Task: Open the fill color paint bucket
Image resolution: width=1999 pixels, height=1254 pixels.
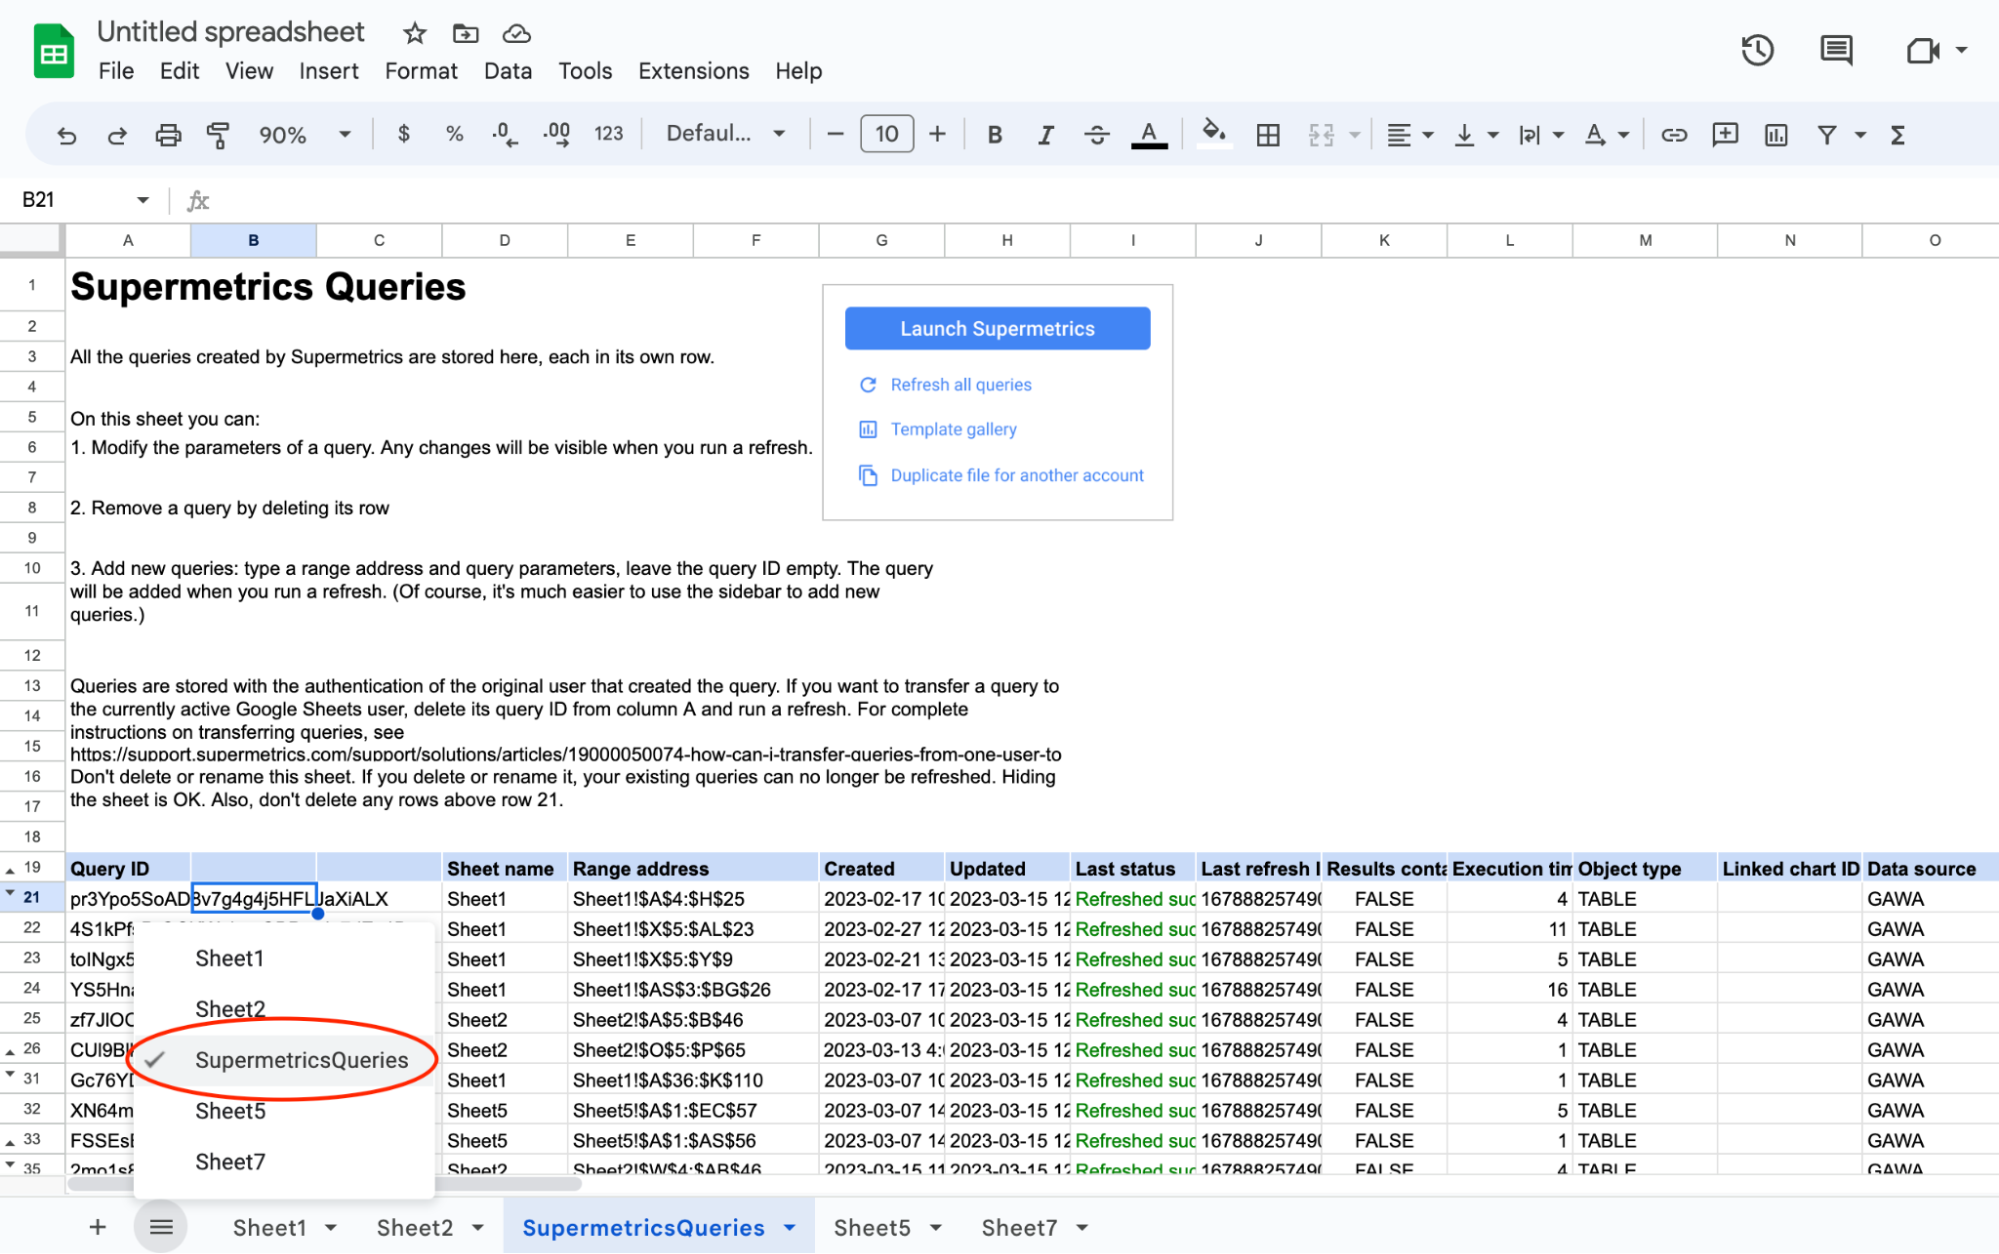Action: point(1213,133)
